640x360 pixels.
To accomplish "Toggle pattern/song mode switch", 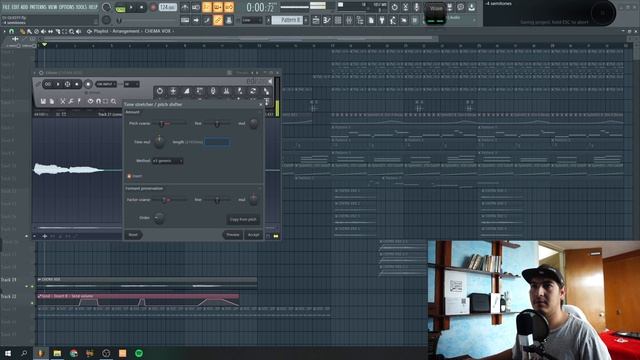I will click(x=120, y=8).
